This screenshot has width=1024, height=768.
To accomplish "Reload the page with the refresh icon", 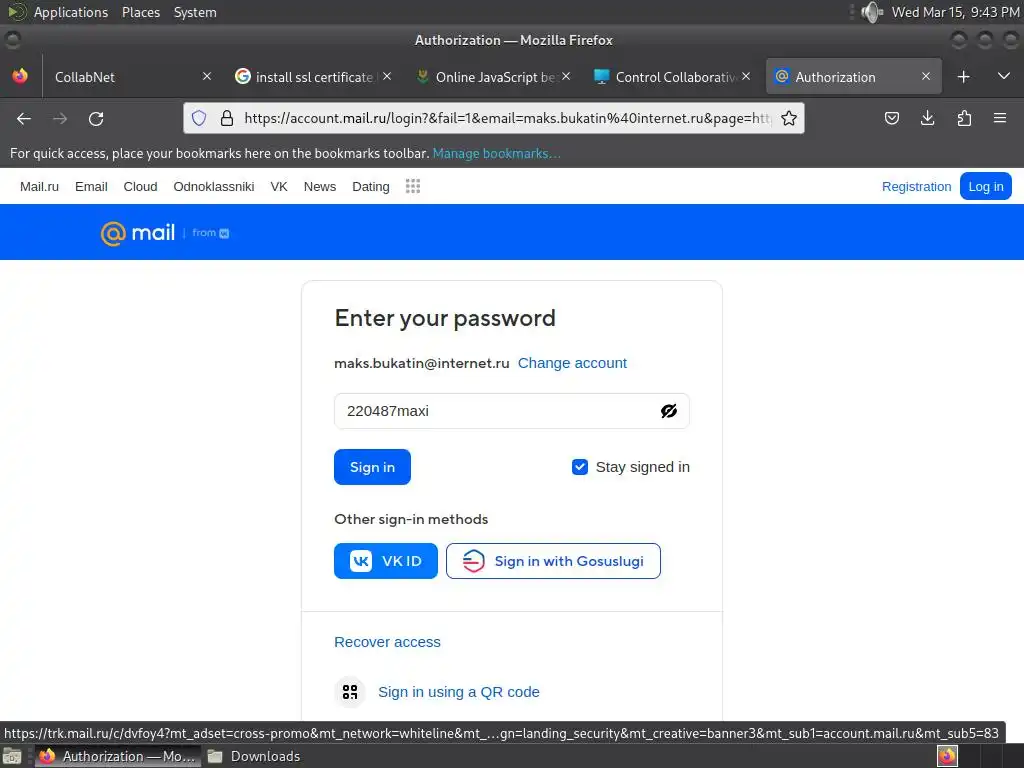I will point(96,118).
